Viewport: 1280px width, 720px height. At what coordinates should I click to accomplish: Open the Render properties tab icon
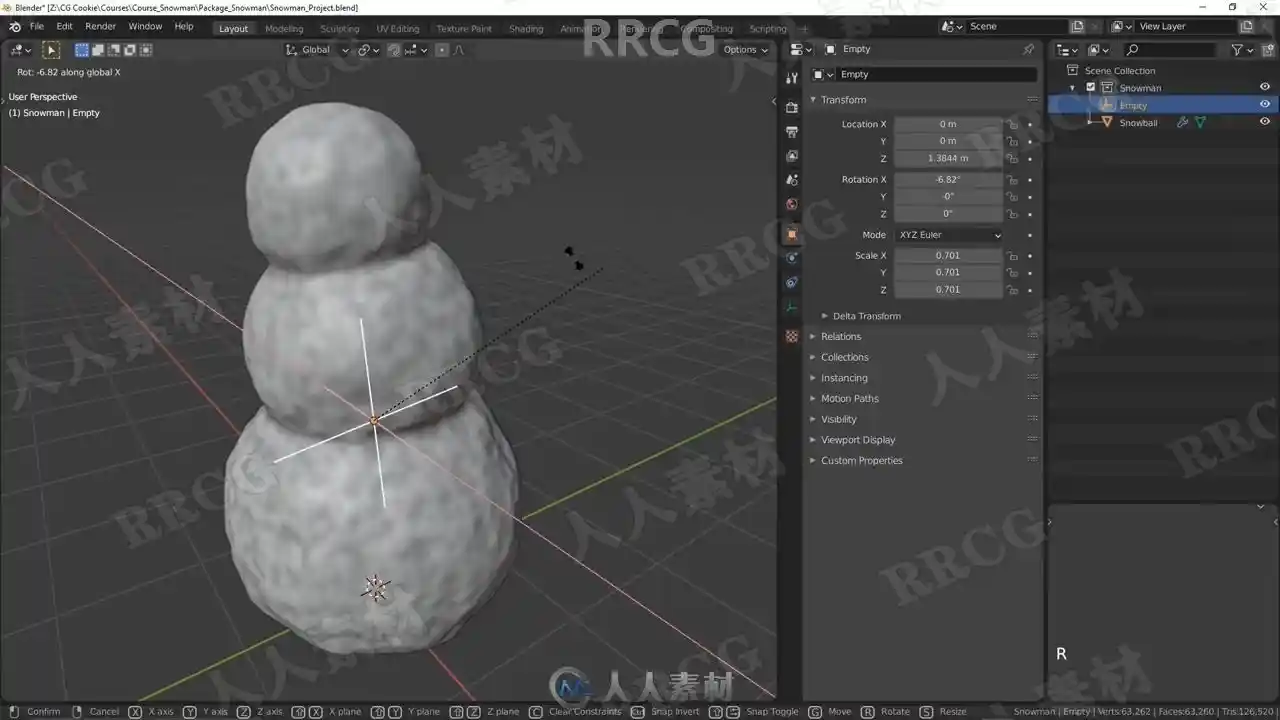(x=792, y=107)
